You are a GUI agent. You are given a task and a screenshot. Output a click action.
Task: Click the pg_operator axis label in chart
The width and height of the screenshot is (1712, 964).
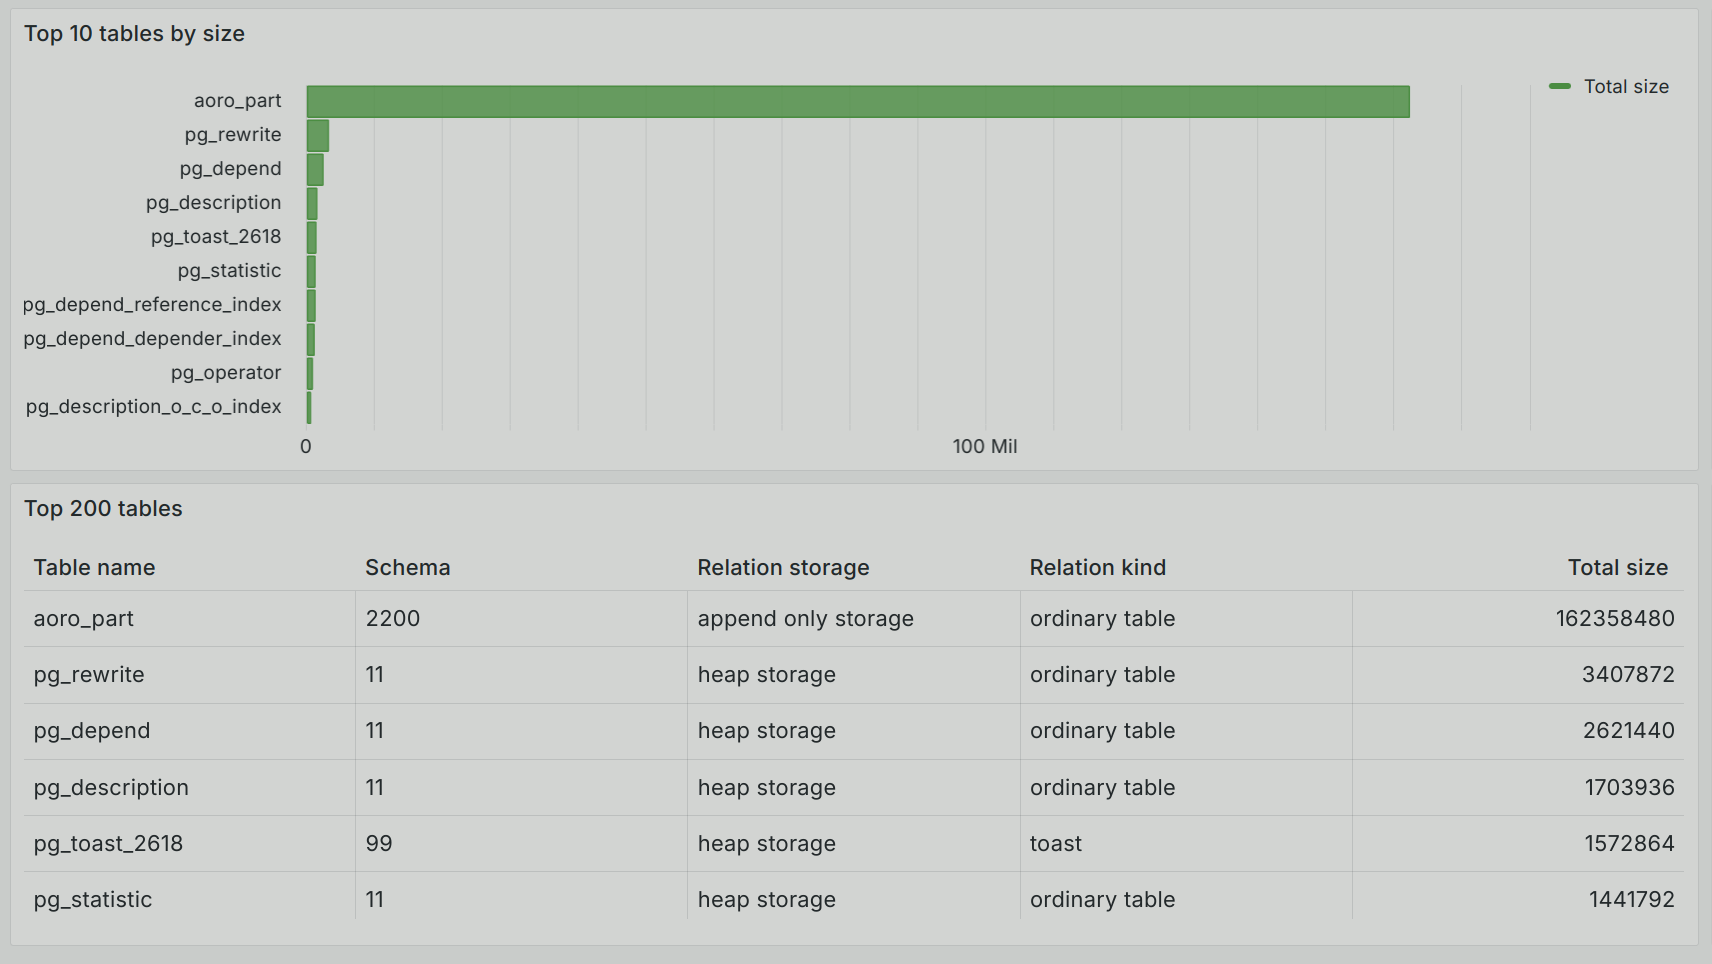(226, 373)
